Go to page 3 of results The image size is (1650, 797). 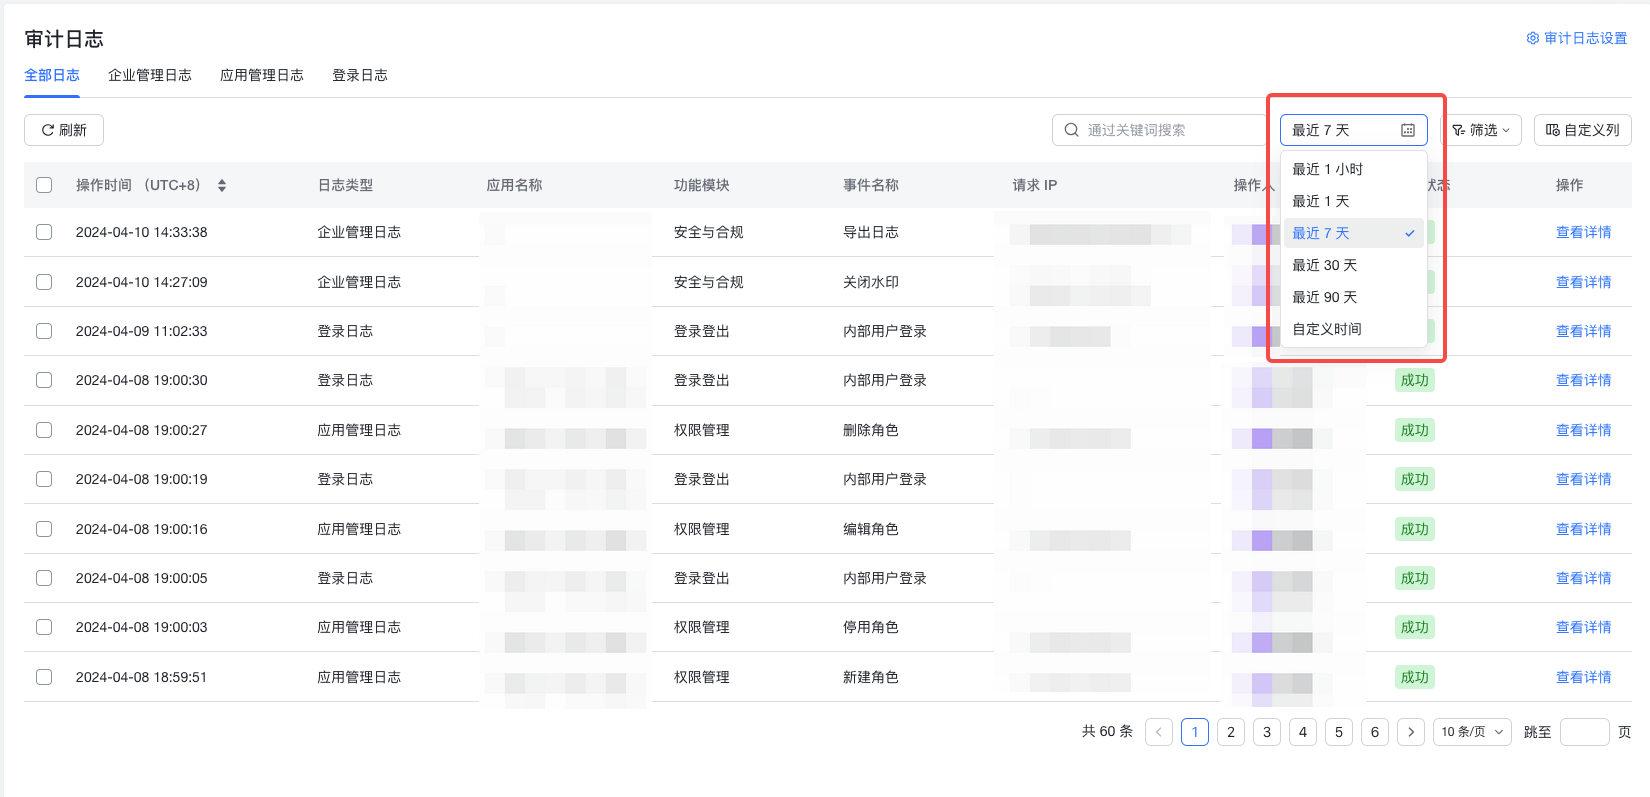[x=1267, y=732]
